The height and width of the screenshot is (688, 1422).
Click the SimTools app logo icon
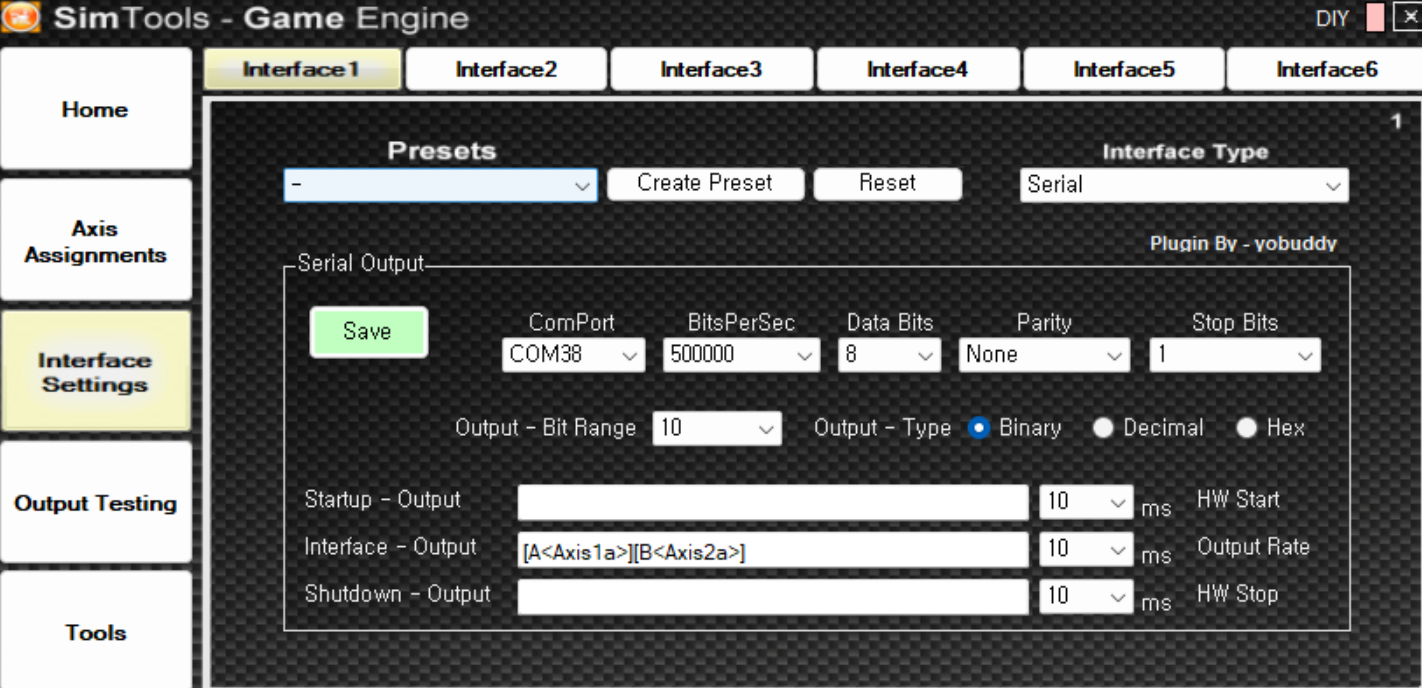coord(20,17)
